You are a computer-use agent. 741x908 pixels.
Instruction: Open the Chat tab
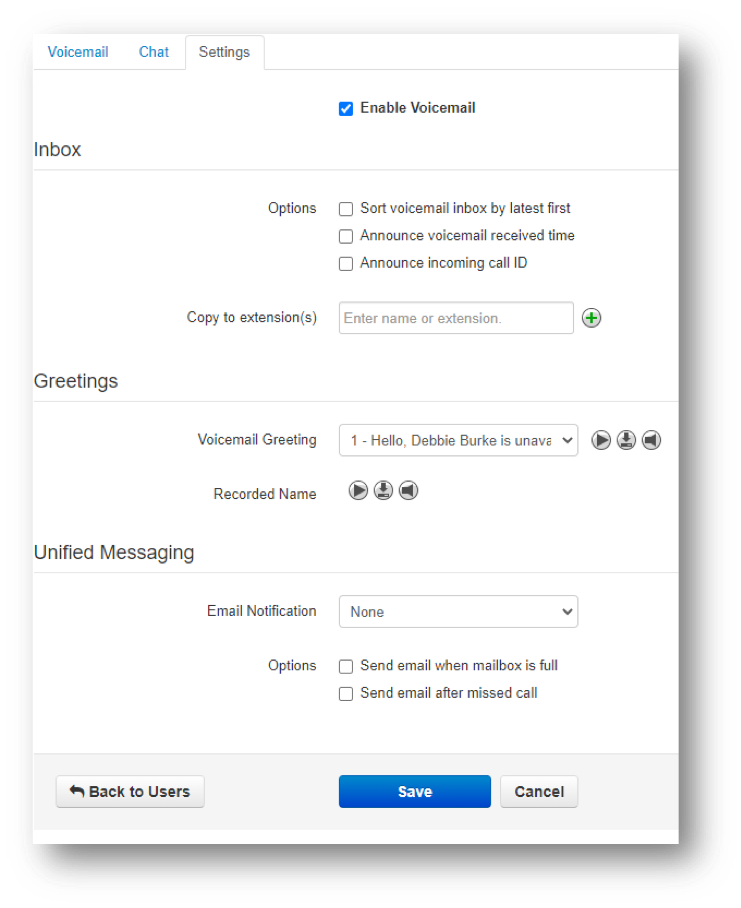[154, 52]
